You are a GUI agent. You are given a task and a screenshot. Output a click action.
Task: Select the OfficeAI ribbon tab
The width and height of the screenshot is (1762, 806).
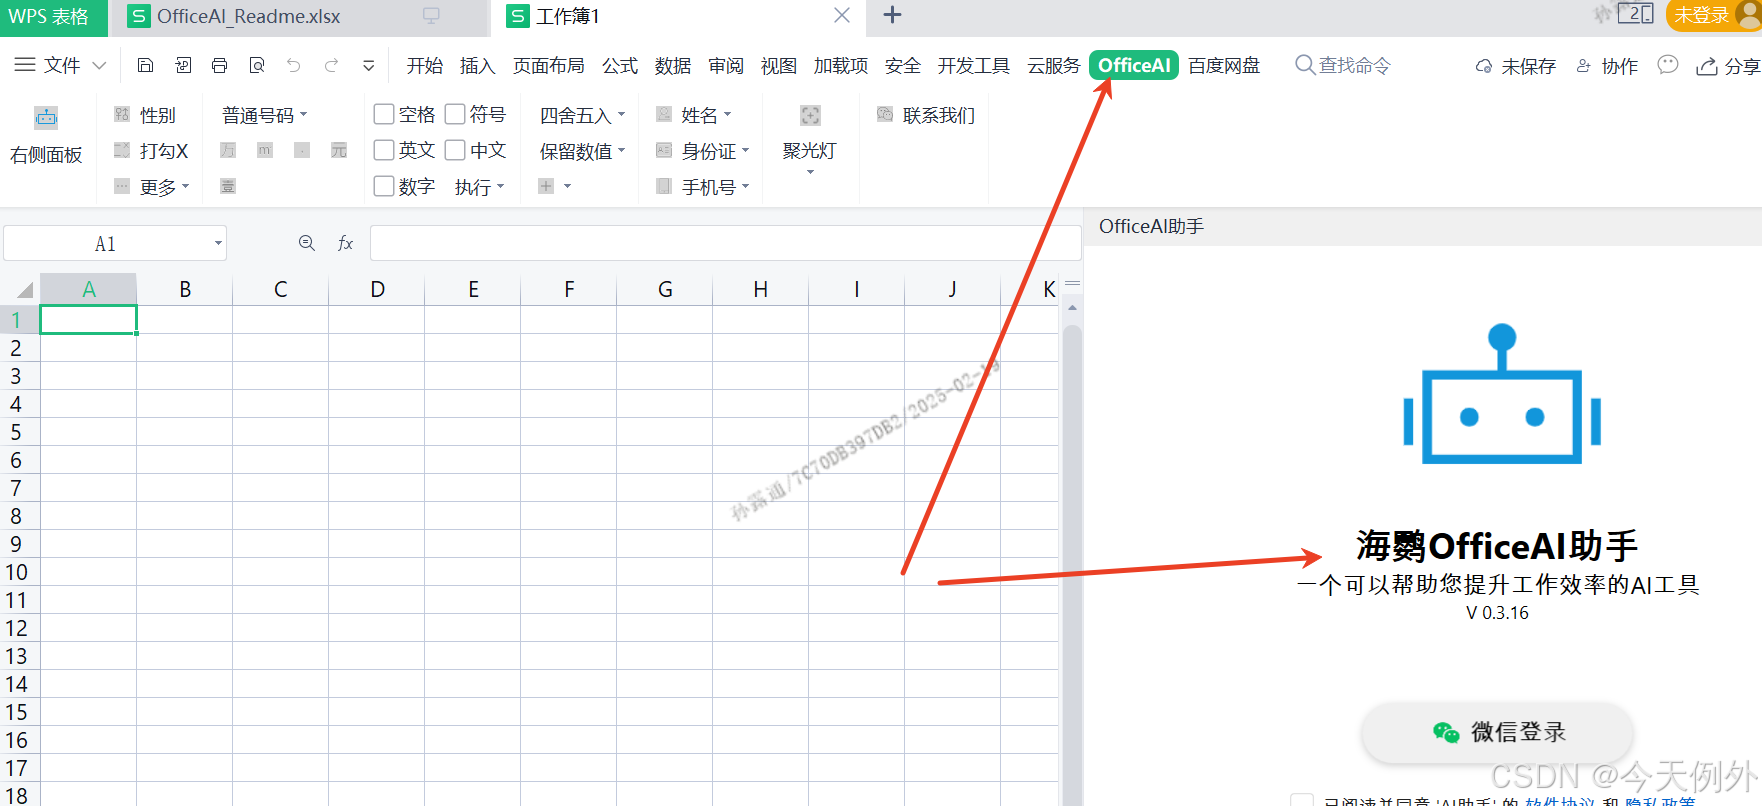(x=1134, y=65)
